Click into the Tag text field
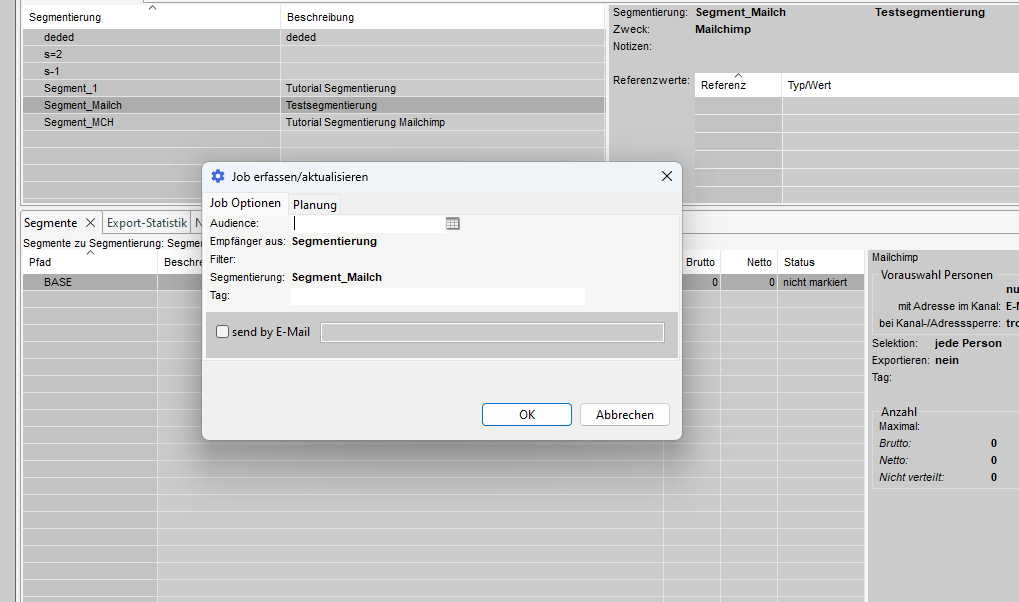 (437, 296)
